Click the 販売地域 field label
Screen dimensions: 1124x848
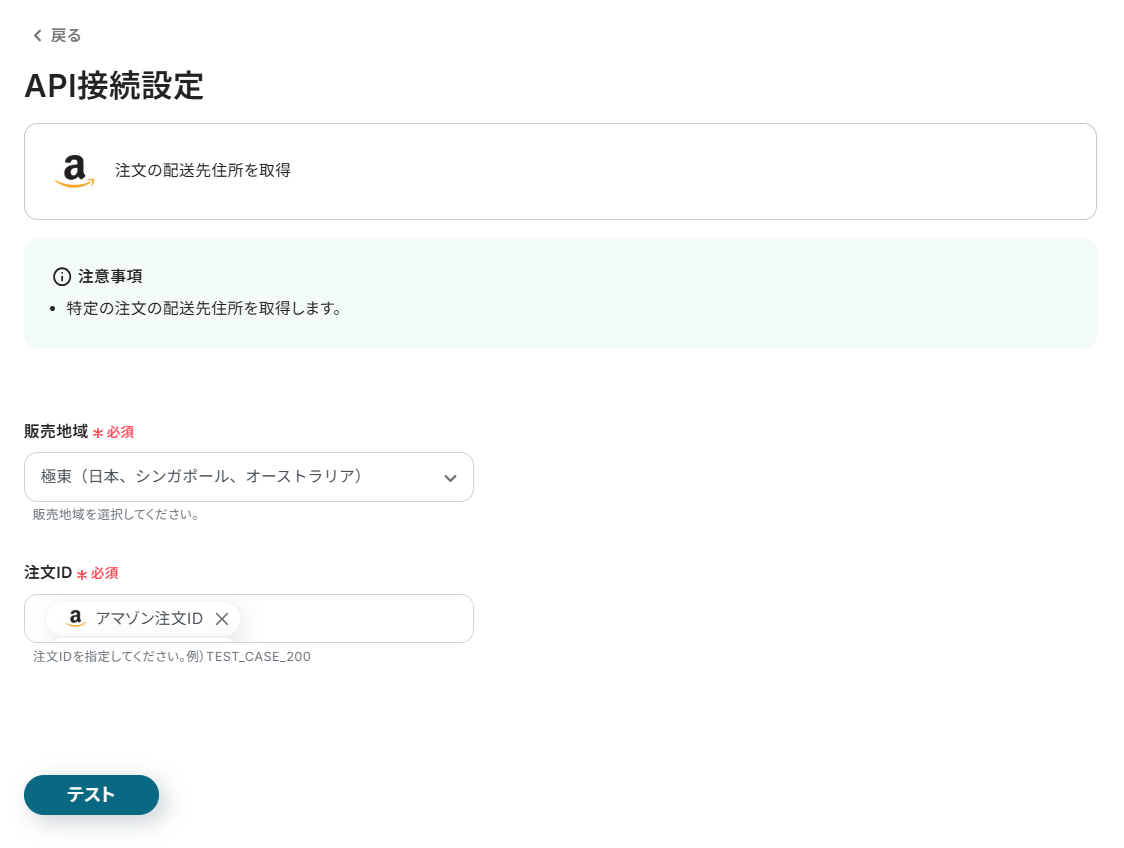pyautogui.click(x=56, y=432)
